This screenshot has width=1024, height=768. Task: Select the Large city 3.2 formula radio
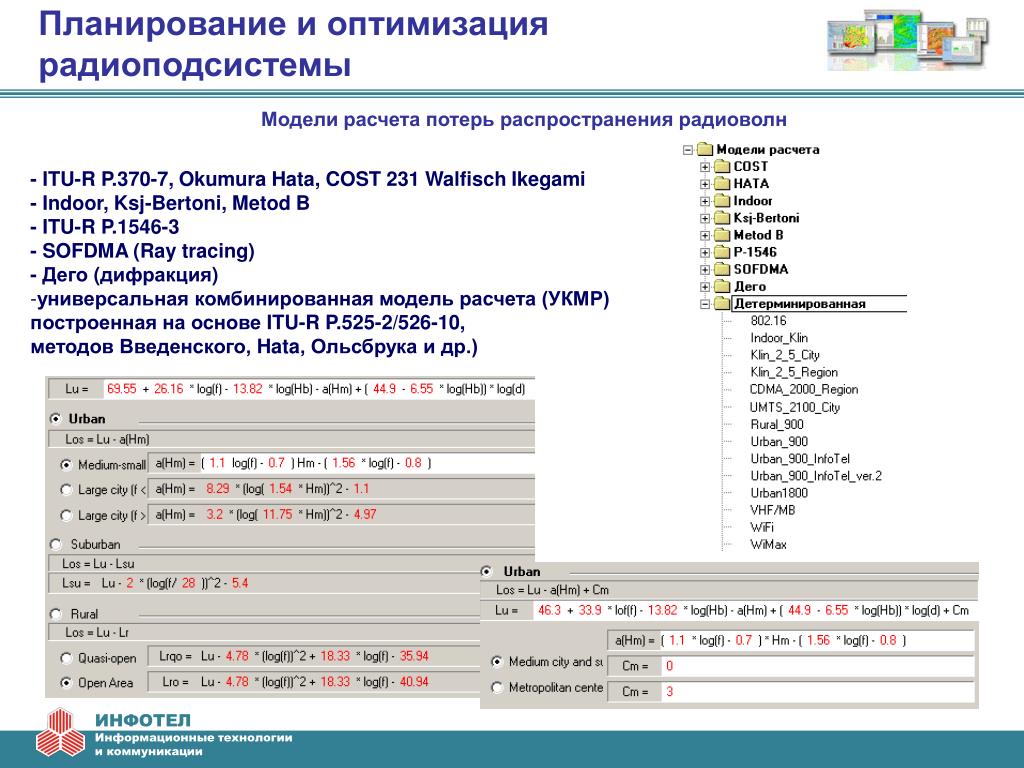[66, 515]
